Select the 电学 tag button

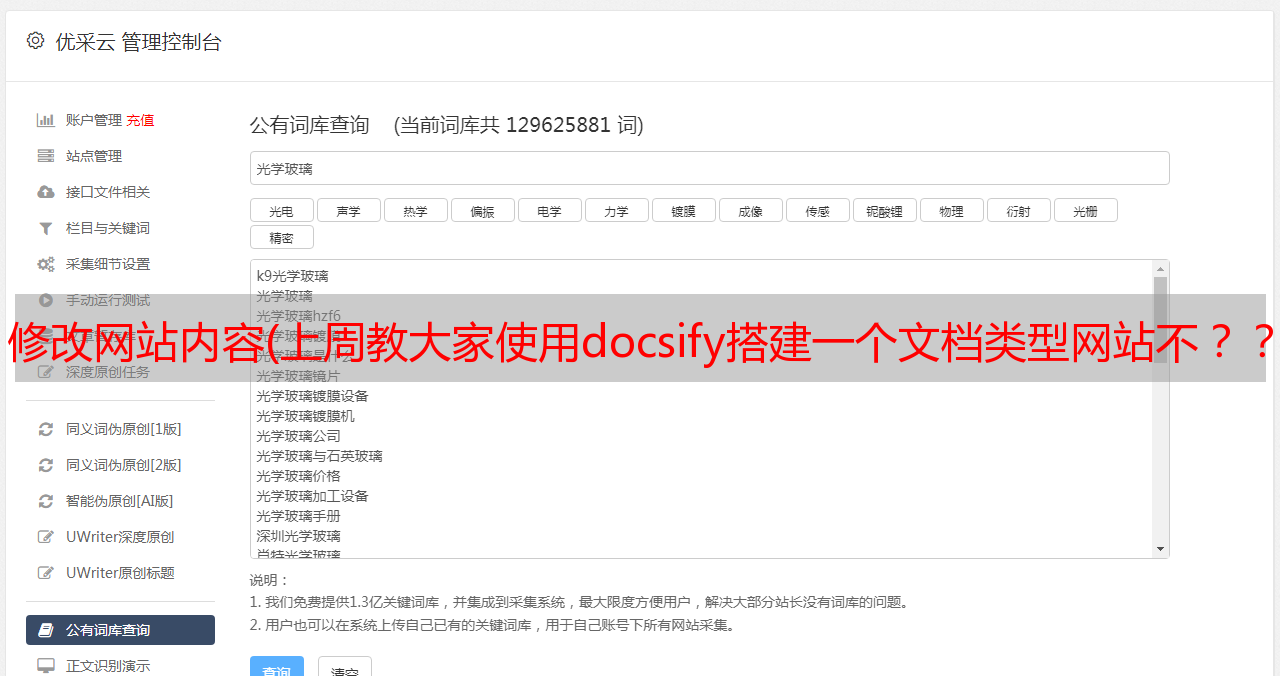click(549, 210)
